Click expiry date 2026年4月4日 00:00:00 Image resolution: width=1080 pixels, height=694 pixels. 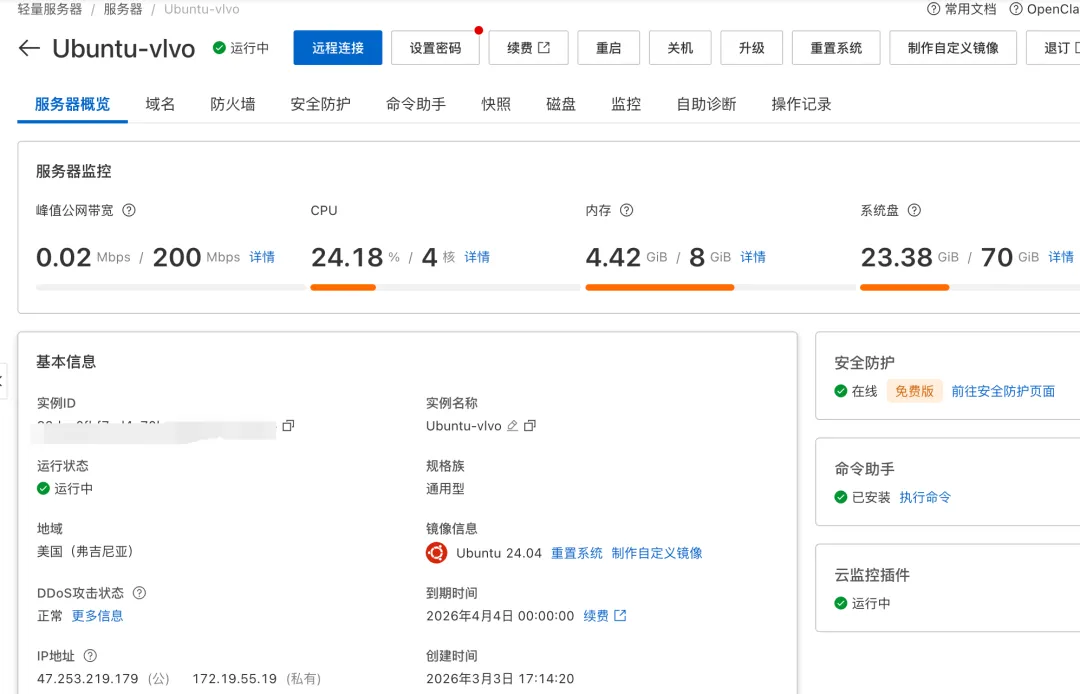[x=500, y=616]
